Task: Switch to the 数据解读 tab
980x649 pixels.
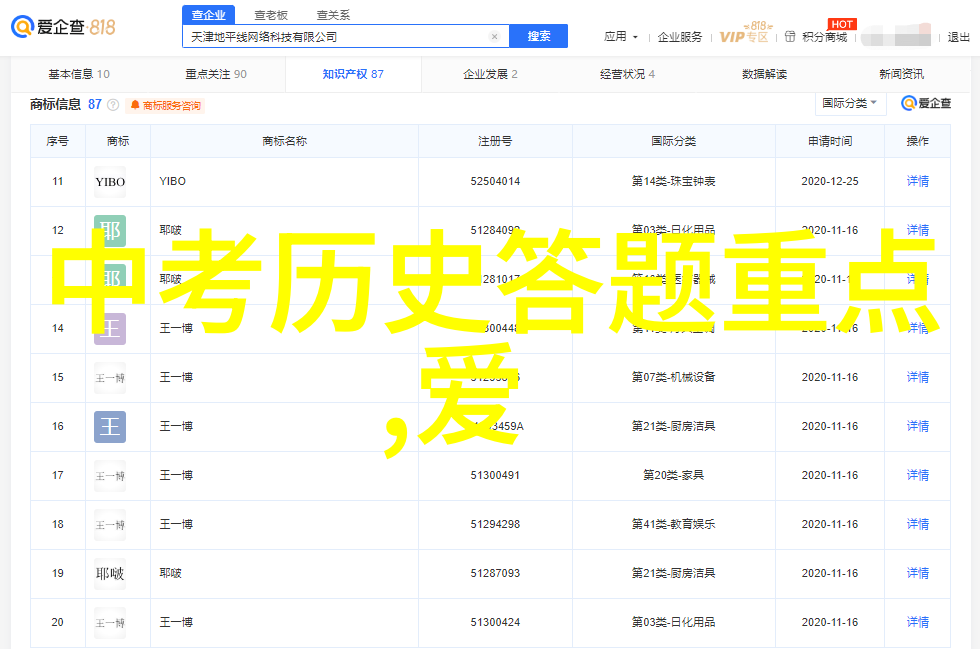Action: [764, 74]
